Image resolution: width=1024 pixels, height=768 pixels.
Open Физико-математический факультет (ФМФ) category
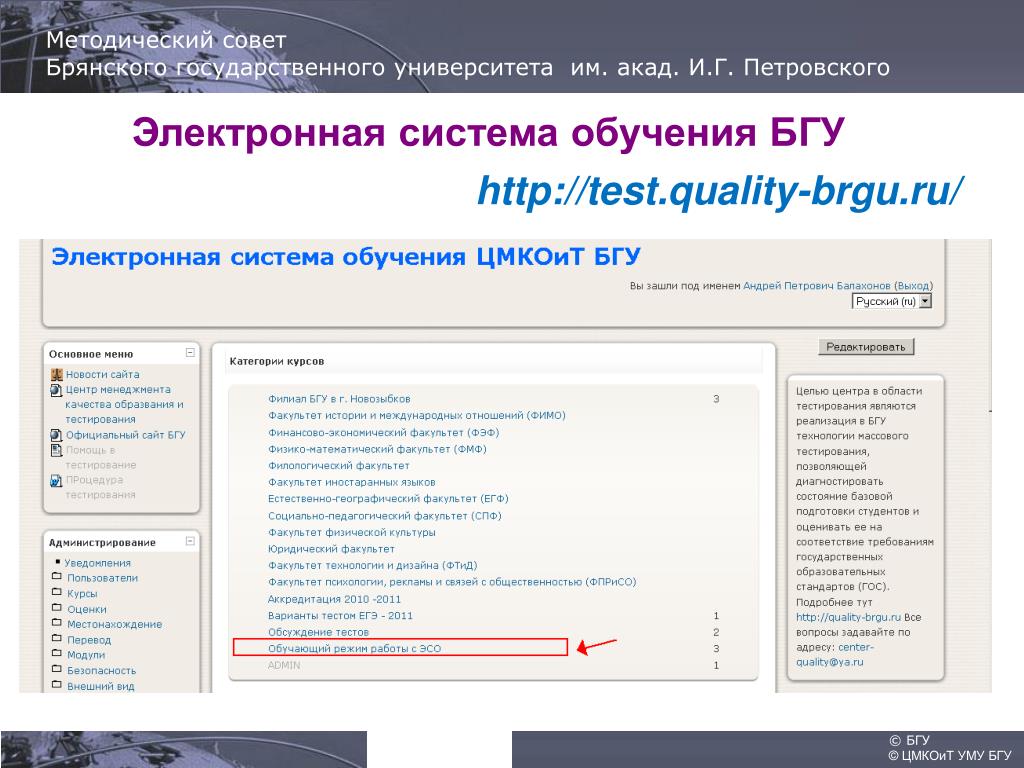[377, 449]
